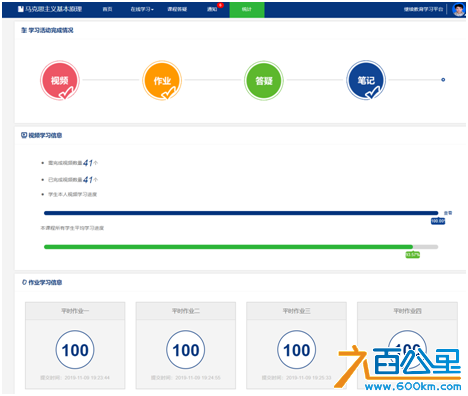Click the 需完成视频数量 41 line

tap(73, 163)
